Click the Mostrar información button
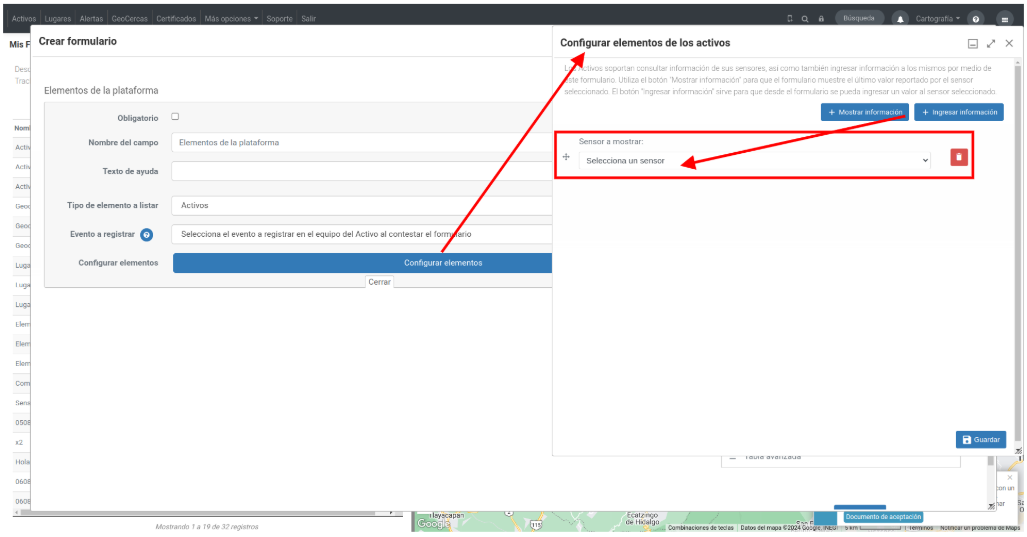1027x537 pixels. point(865,113)
